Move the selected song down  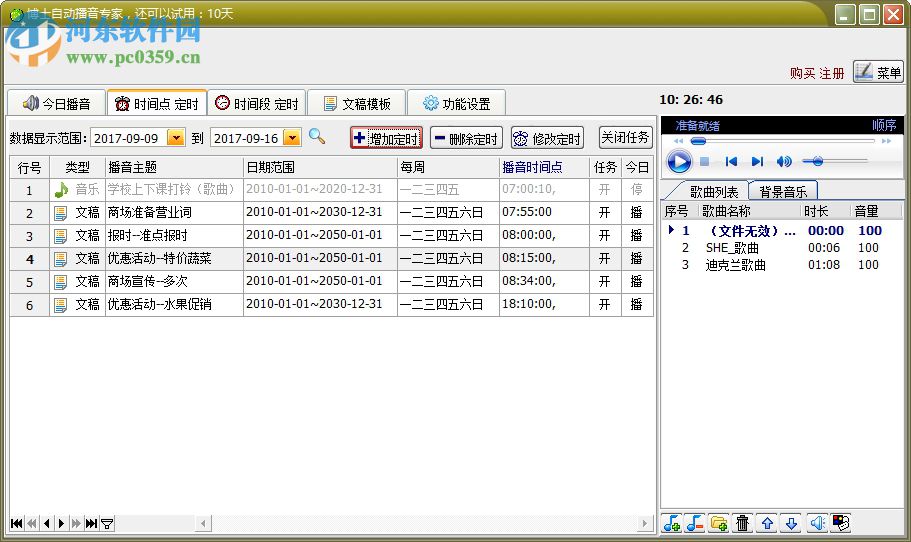pos(791,523)
